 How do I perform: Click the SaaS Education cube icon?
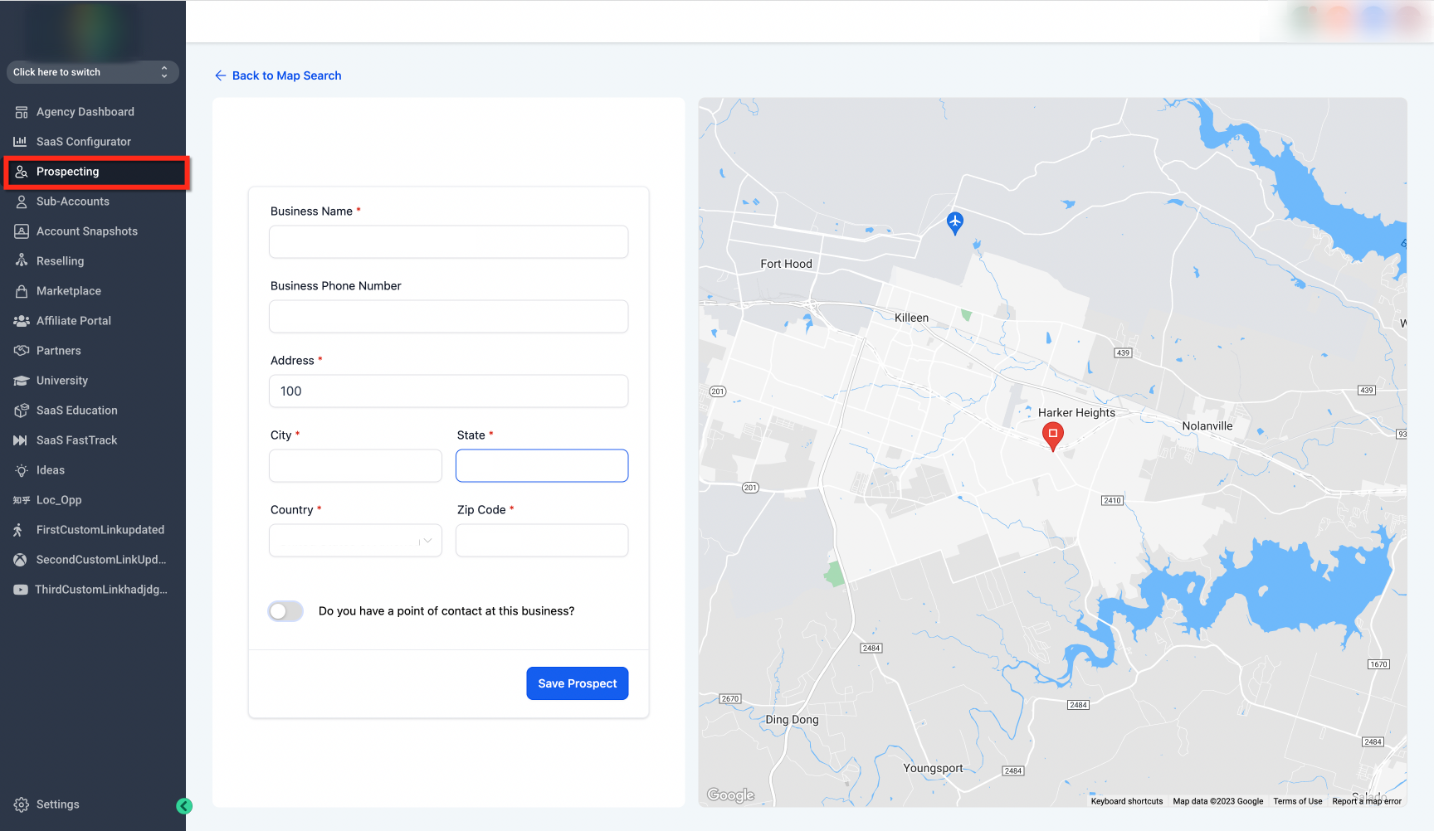(21, 411)
